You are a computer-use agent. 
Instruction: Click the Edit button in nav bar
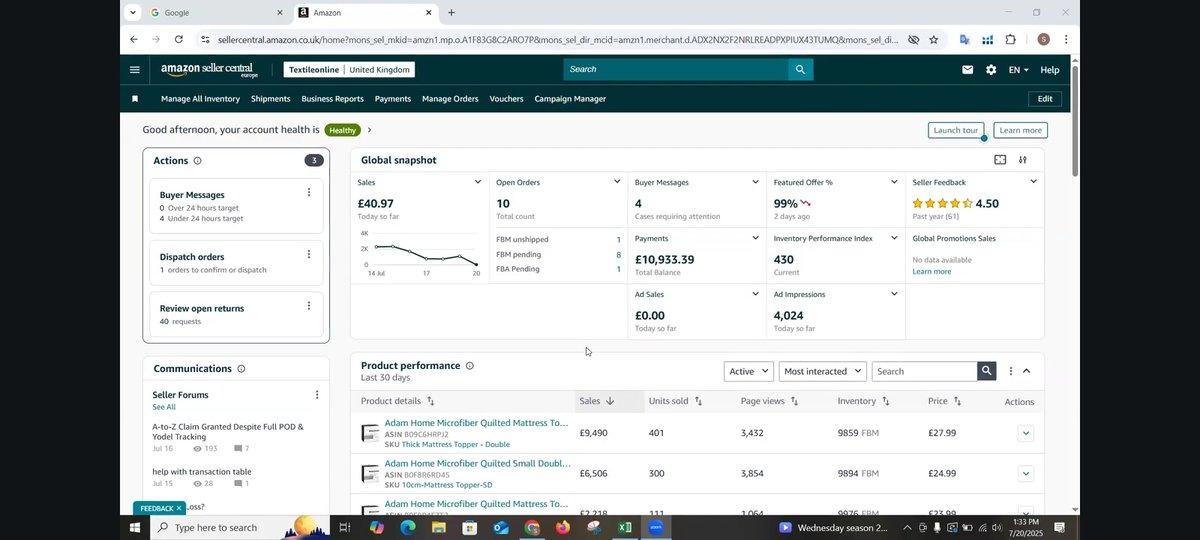tap(1045, 99)
